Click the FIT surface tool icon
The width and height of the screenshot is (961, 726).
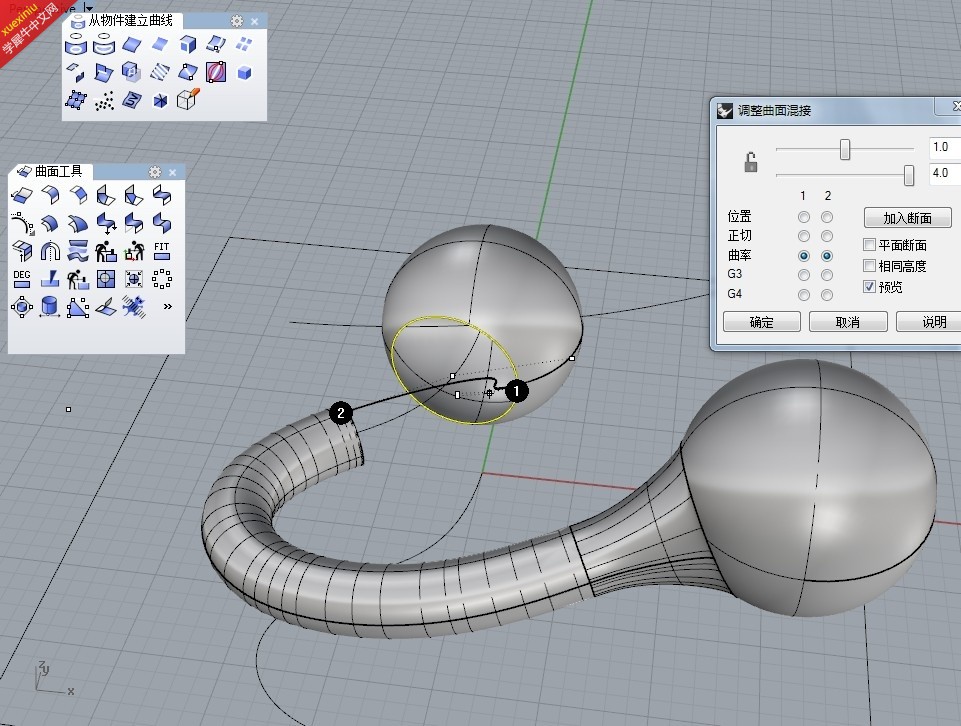[x=162, y=251]
